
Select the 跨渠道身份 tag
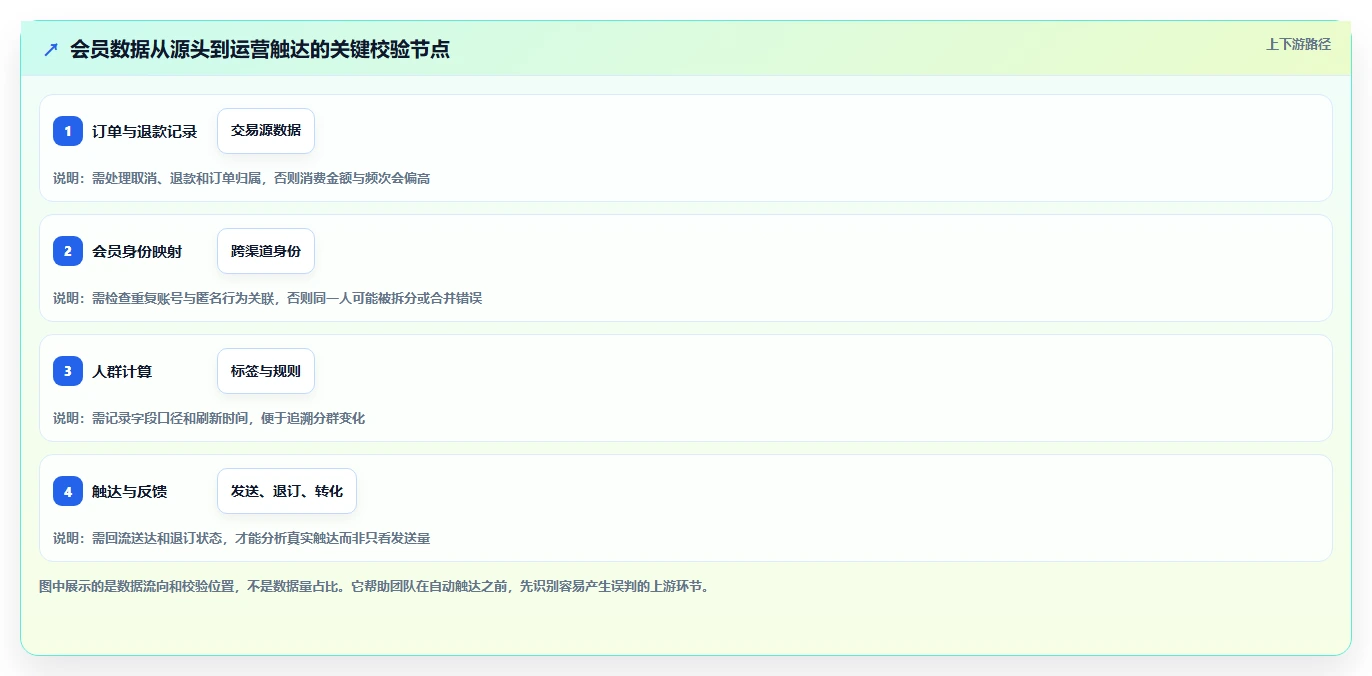click(266, 251)
